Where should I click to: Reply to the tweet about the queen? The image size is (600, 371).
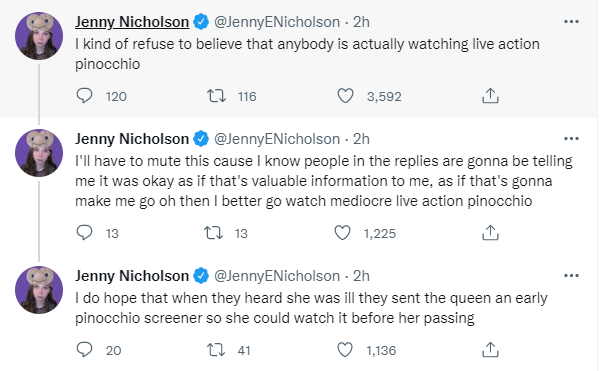pyautogui.click(x=84, y=350)
